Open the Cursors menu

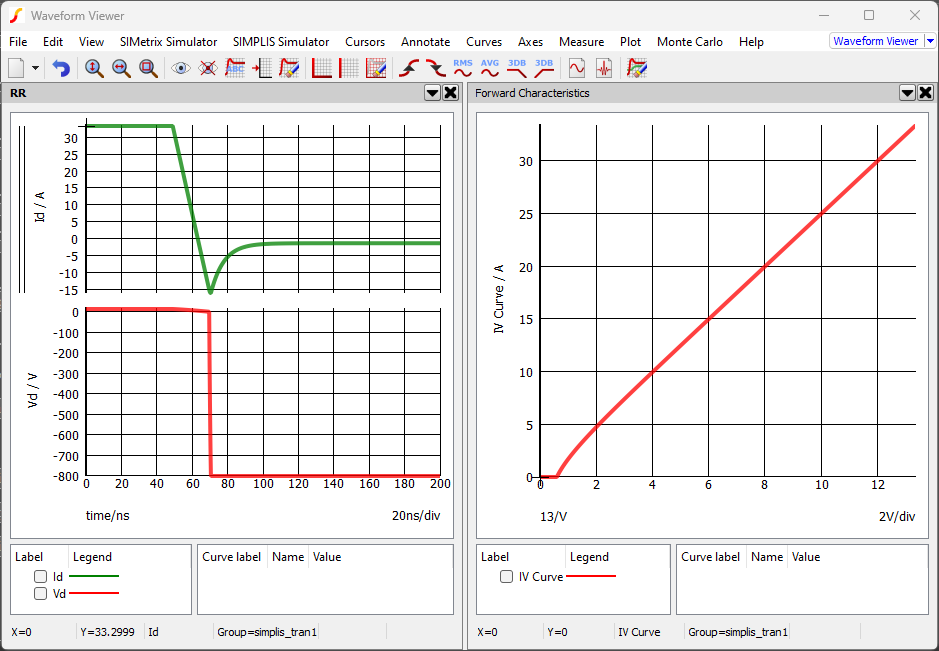365,42
